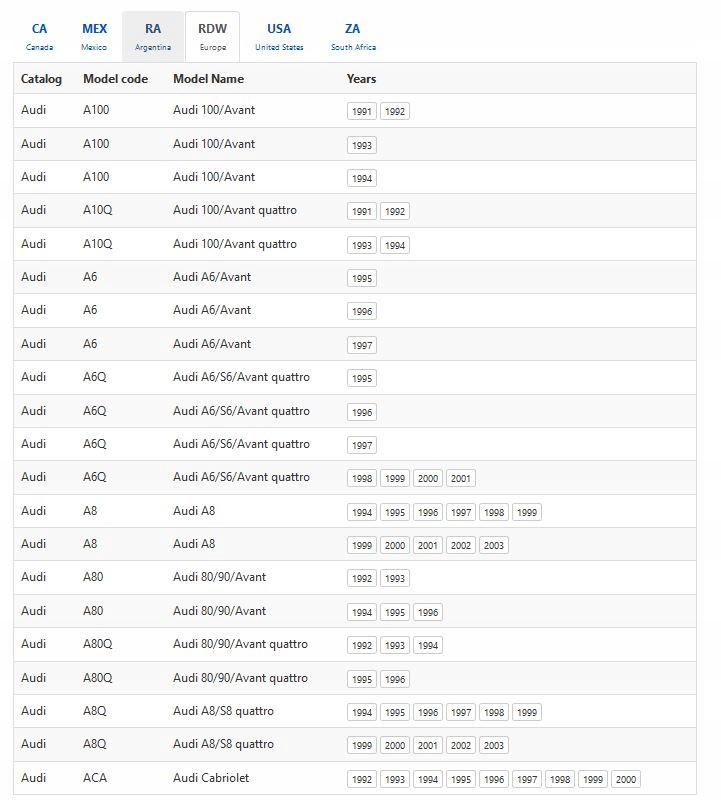The width and height of the screenshot is (721, 800).
Task: Open the ZA South Africa tab
Action: pos(353,36)
